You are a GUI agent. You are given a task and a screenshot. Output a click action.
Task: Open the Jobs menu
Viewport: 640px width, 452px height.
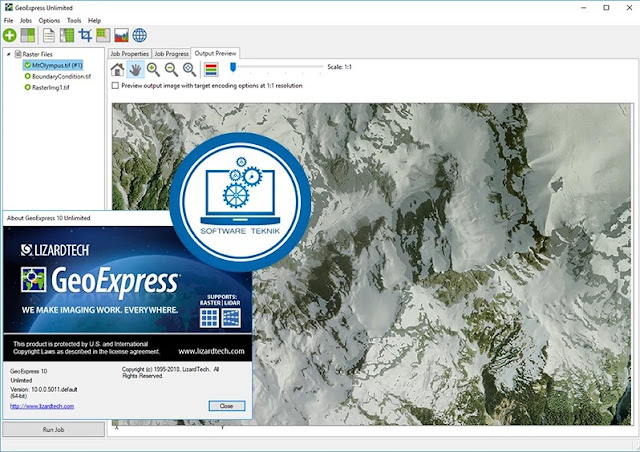[x=26, y=20]
